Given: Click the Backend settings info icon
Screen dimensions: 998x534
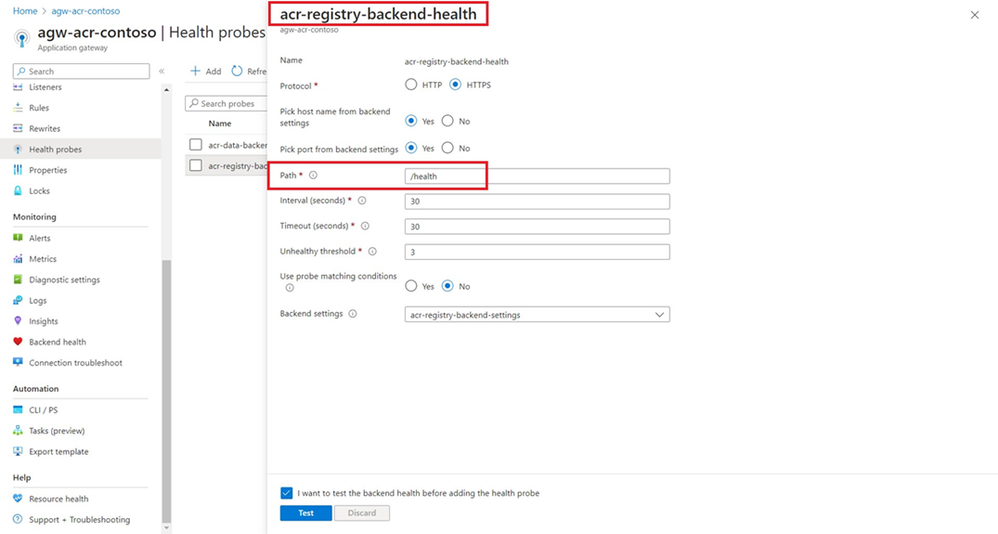Looking at the screenshot, I should [x=353, y=314].
